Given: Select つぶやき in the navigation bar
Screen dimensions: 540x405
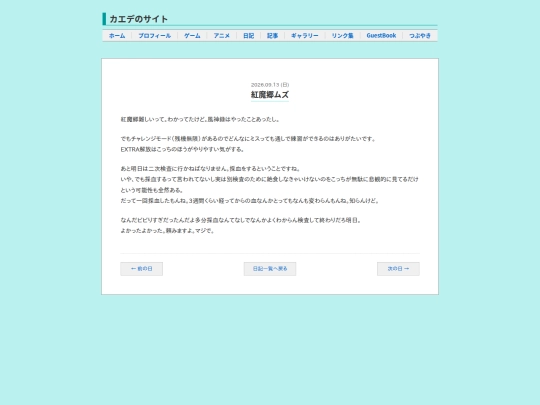Looking at the screenshot, I should point(420,36).
